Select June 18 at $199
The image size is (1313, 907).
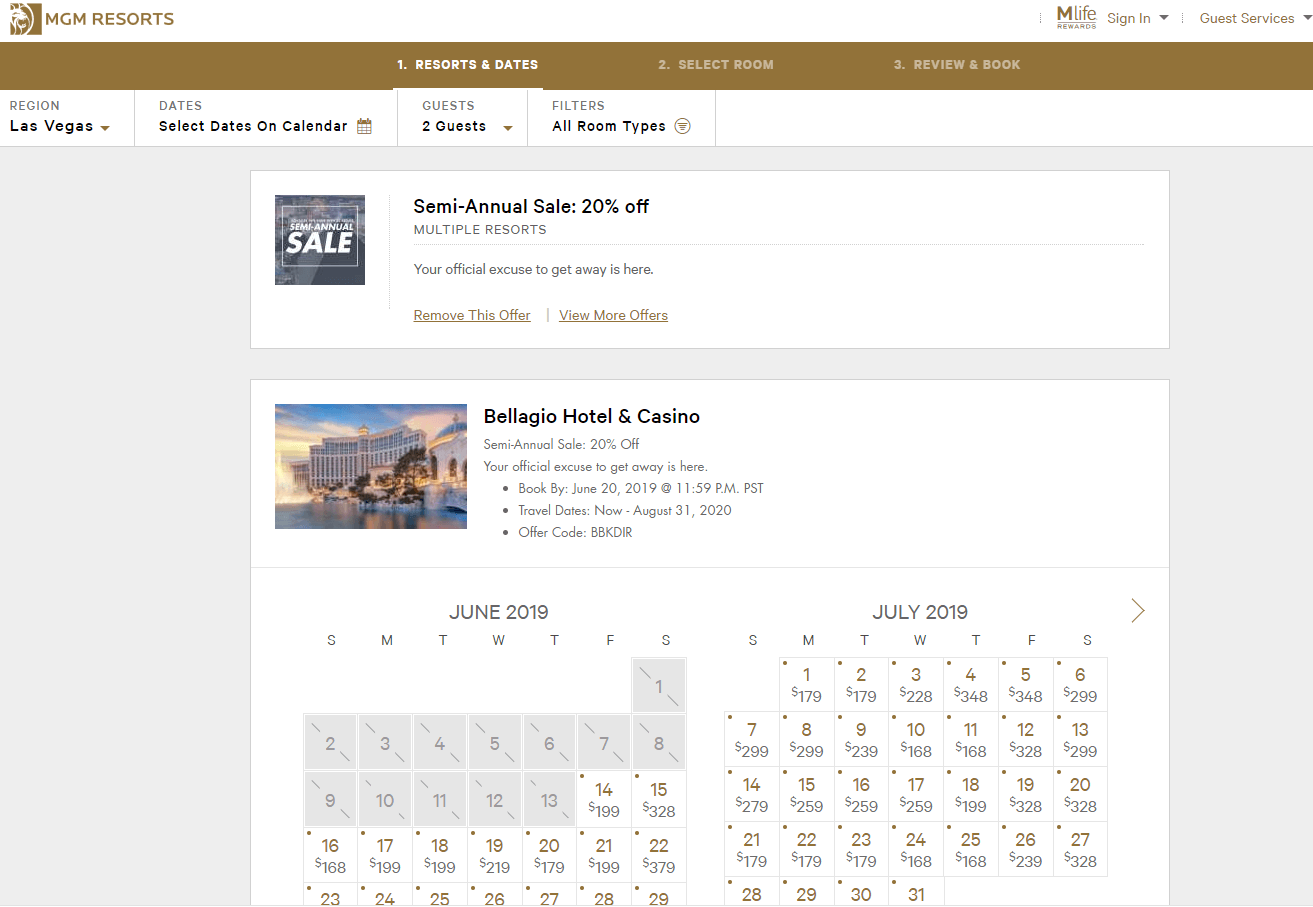click(440, 855)
